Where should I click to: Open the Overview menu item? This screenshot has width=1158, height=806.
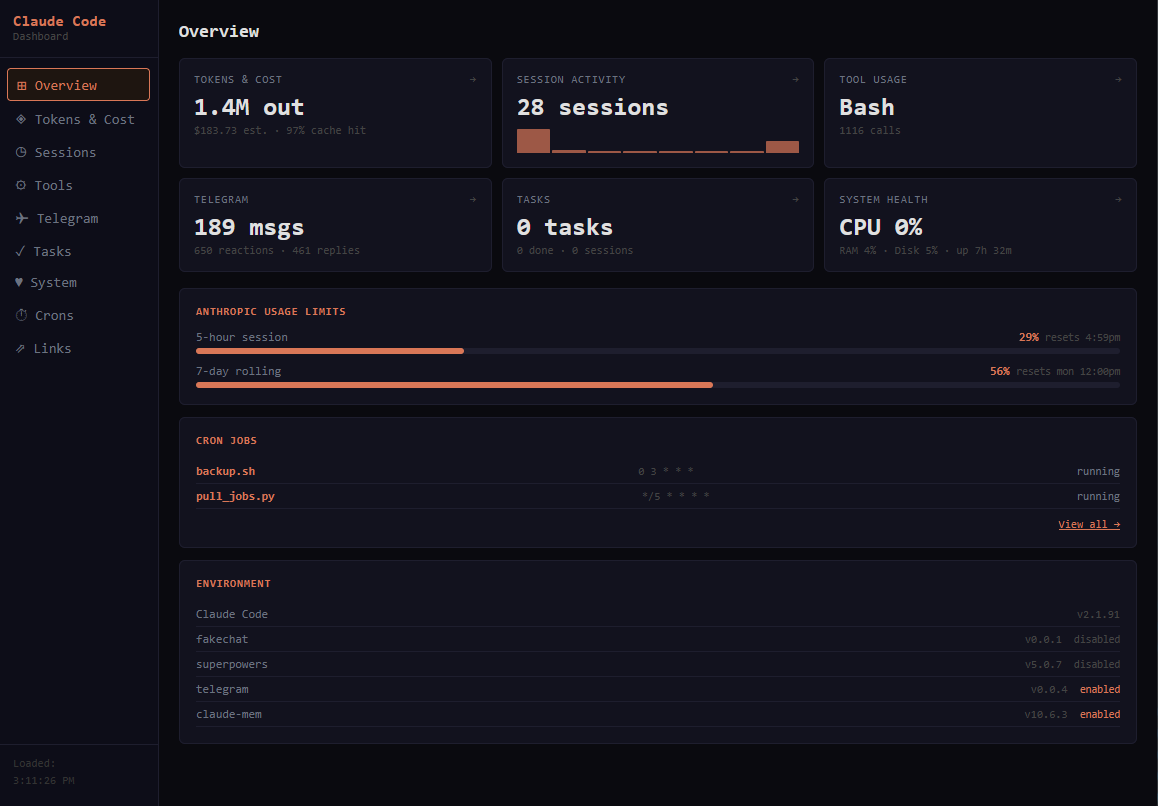click(x=78, y=85)
